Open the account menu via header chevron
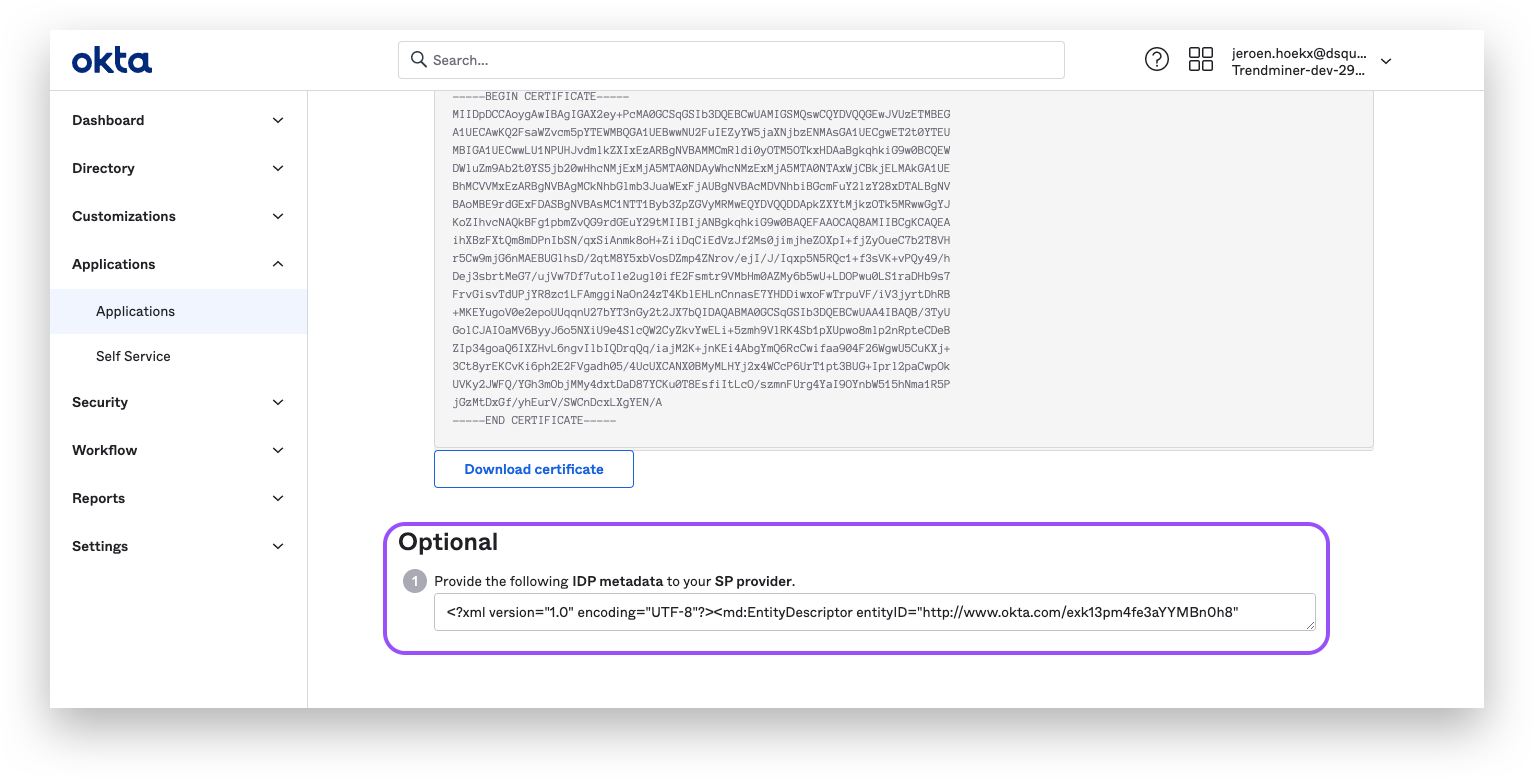Screen dimensions: 1534x778 (x=1385, y=61)
